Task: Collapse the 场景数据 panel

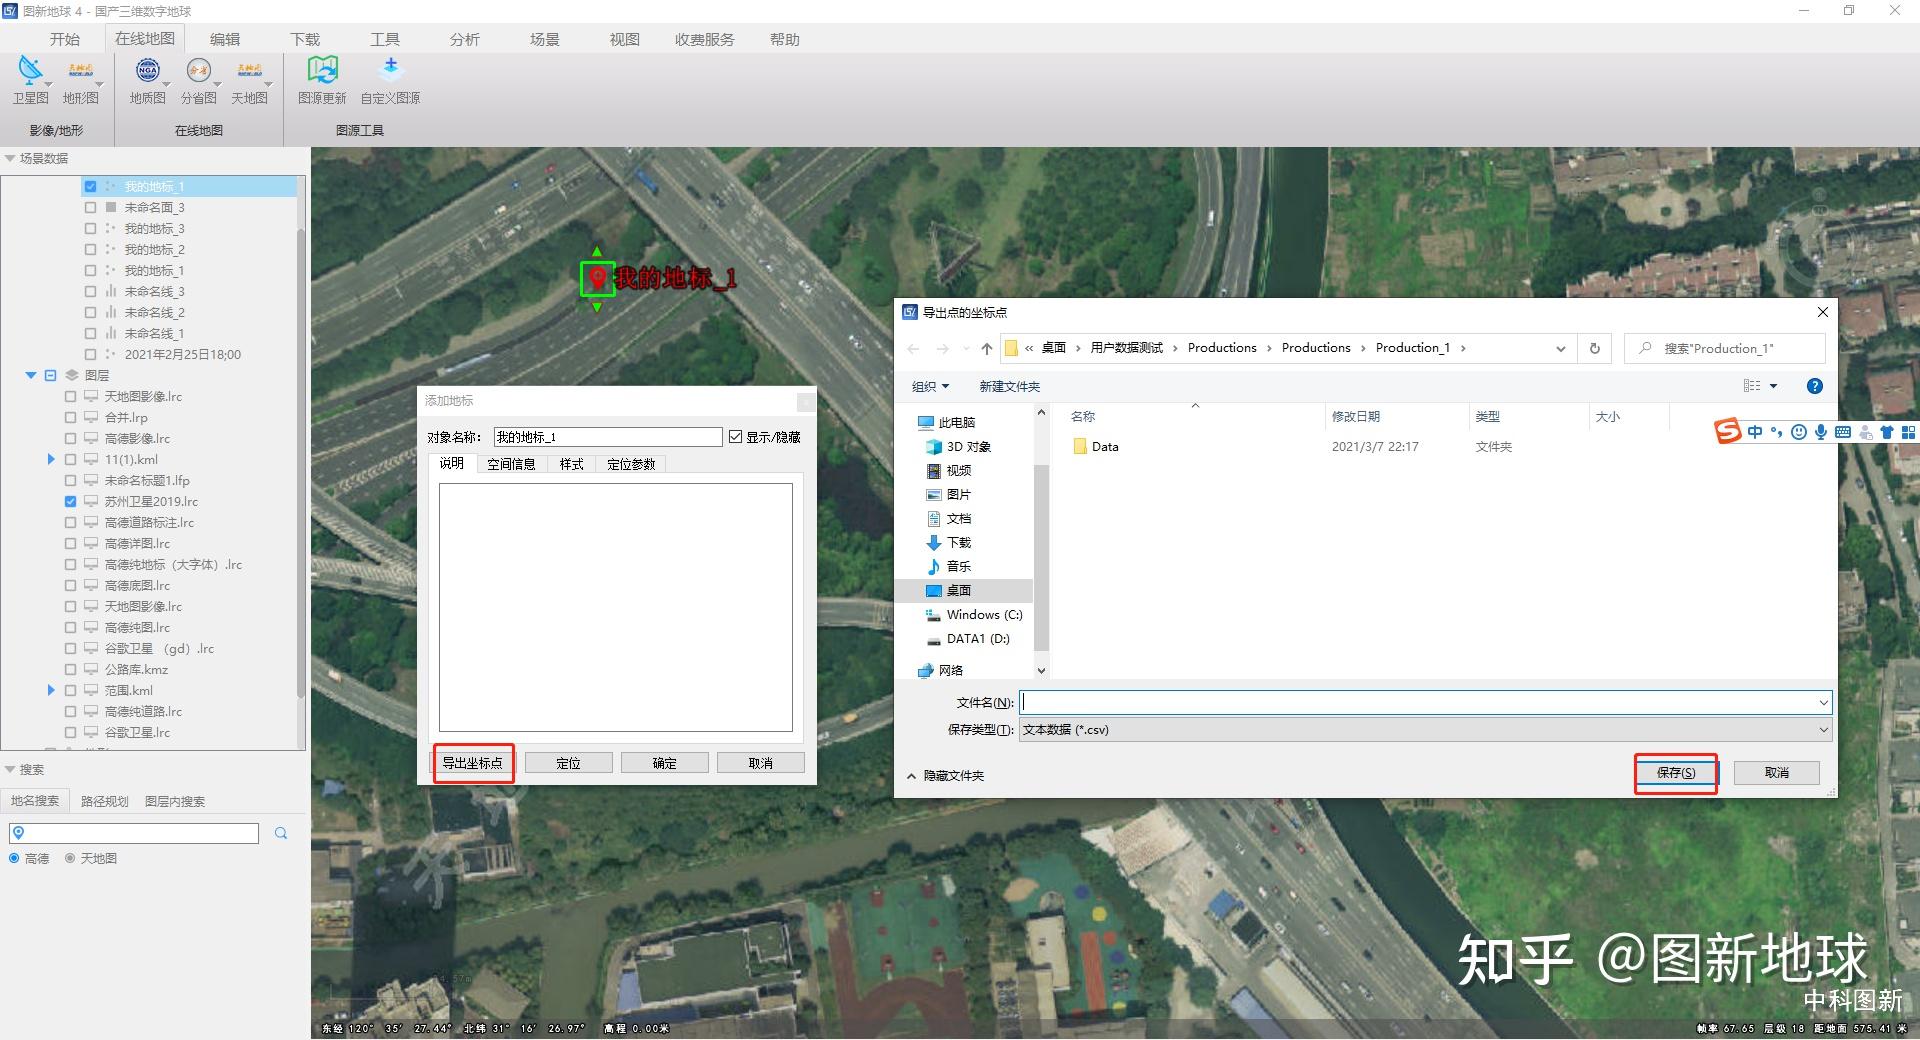Action: [x=10, y=158]
